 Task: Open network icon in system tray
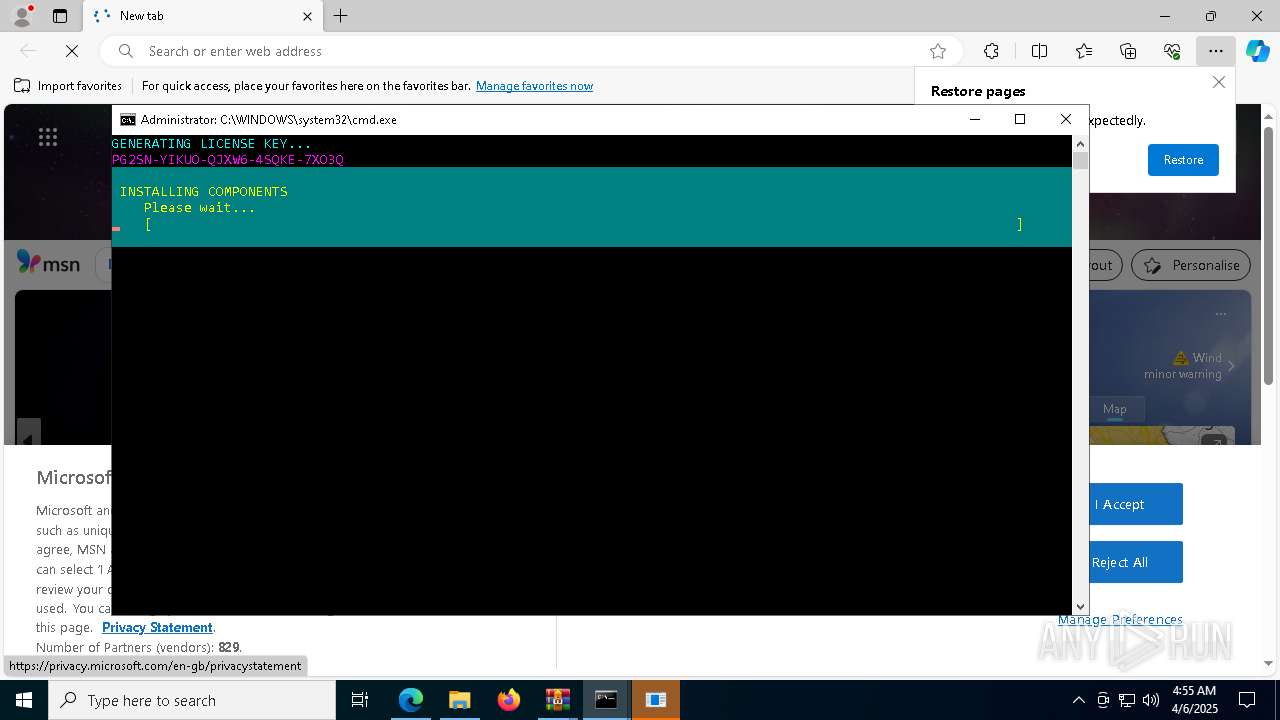(x=1127, y=700)
